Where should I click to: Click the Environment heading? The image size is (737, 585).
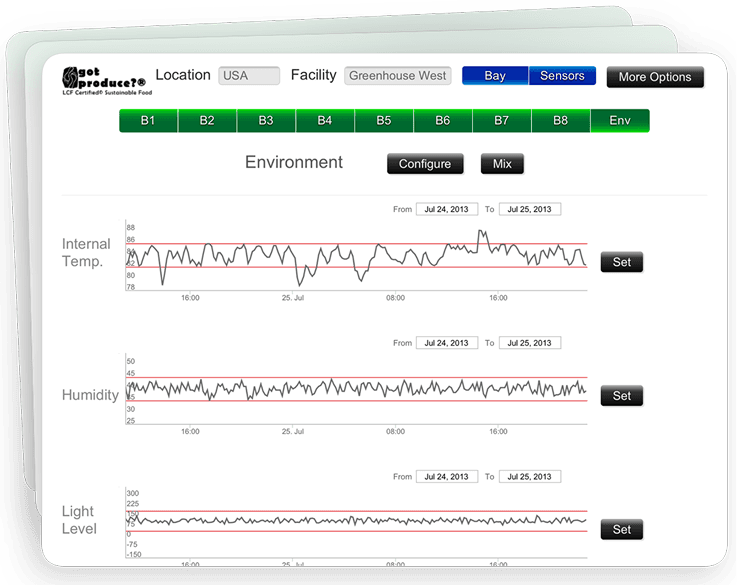[x=294, y=162]
